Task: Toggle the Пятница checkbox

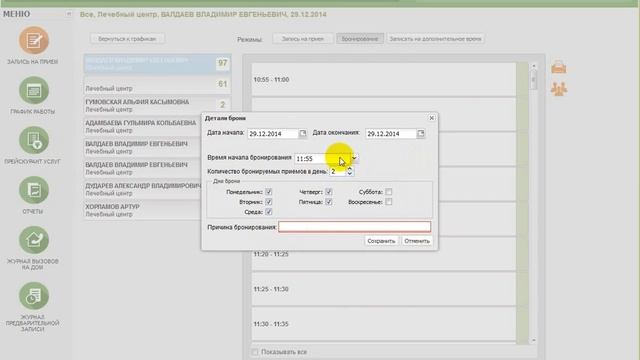Action: click(x=329, y=202)
